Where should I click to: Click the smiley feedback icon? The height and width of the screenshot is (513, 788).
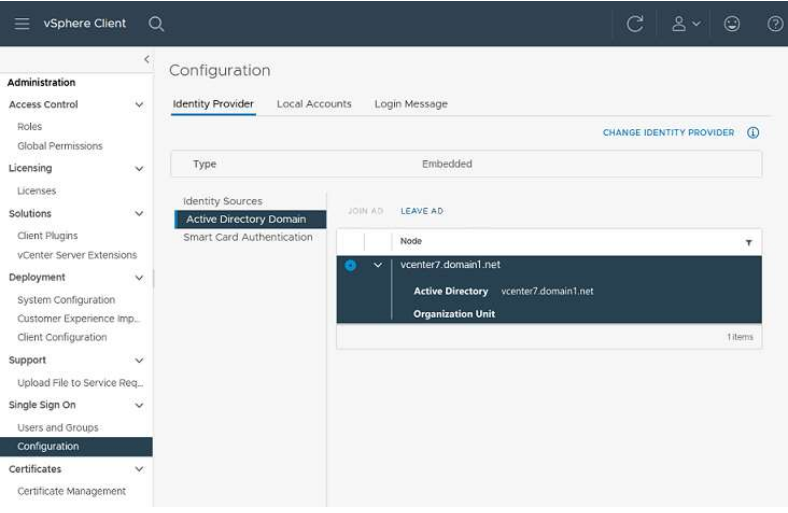point(732,24)
